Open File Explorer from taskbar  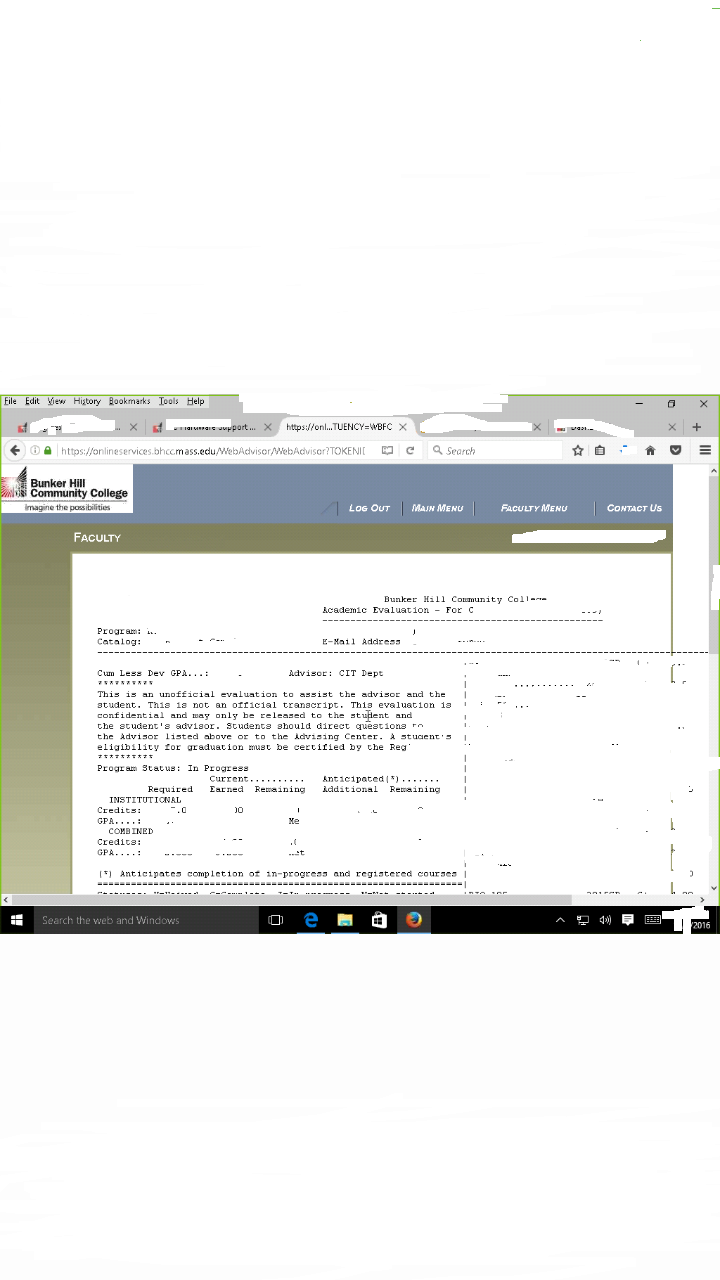pos(345,920)
